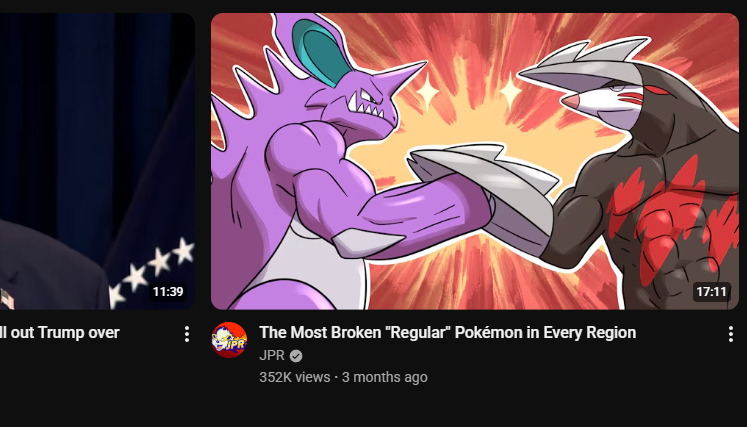The width and height of the screenshot is (747, 427).
Task: Click the 11:39 duration badge
Action: (168, 292)
